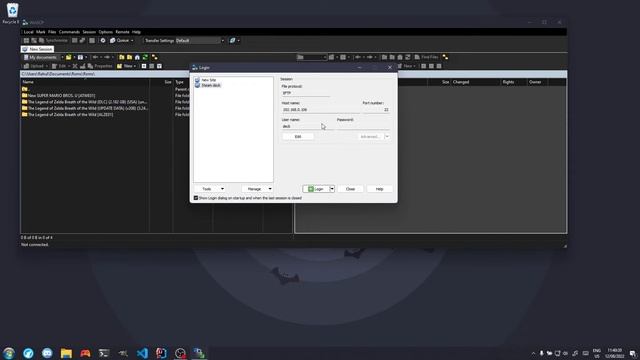Viewport: 640px width, 360px height.
Task: Click the Advanced button
Action: tap(371, 137)
